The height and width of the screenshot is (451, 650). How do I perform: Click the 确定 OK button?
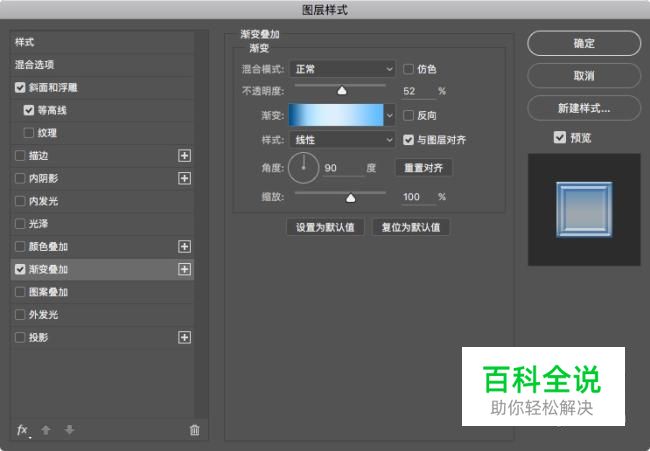click(x=584, y=43)
